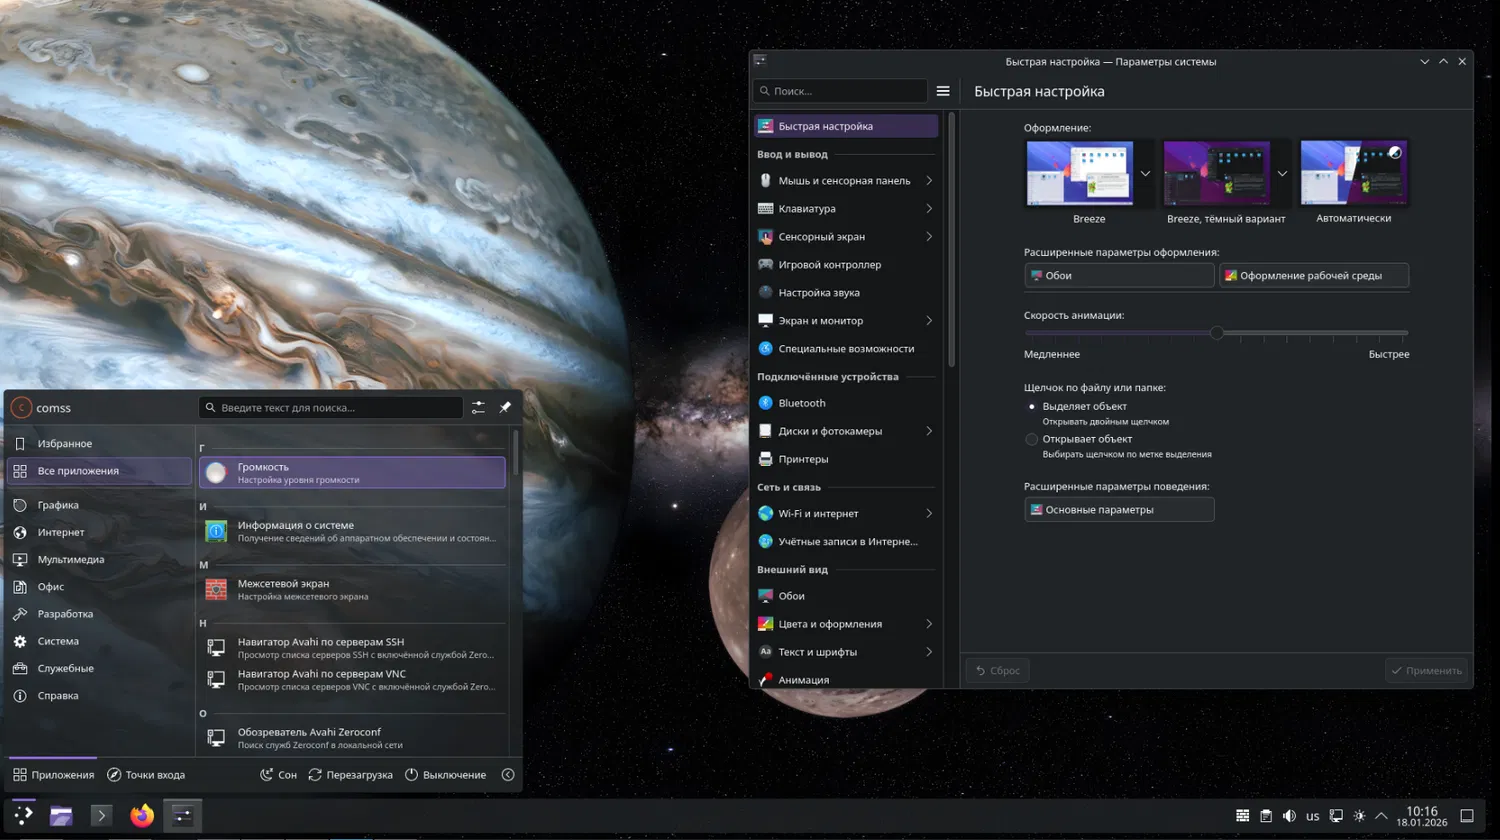Click the 'us' keyboard layout indicator
This screenshot has width=1500, height=840.
[1312, 816]
